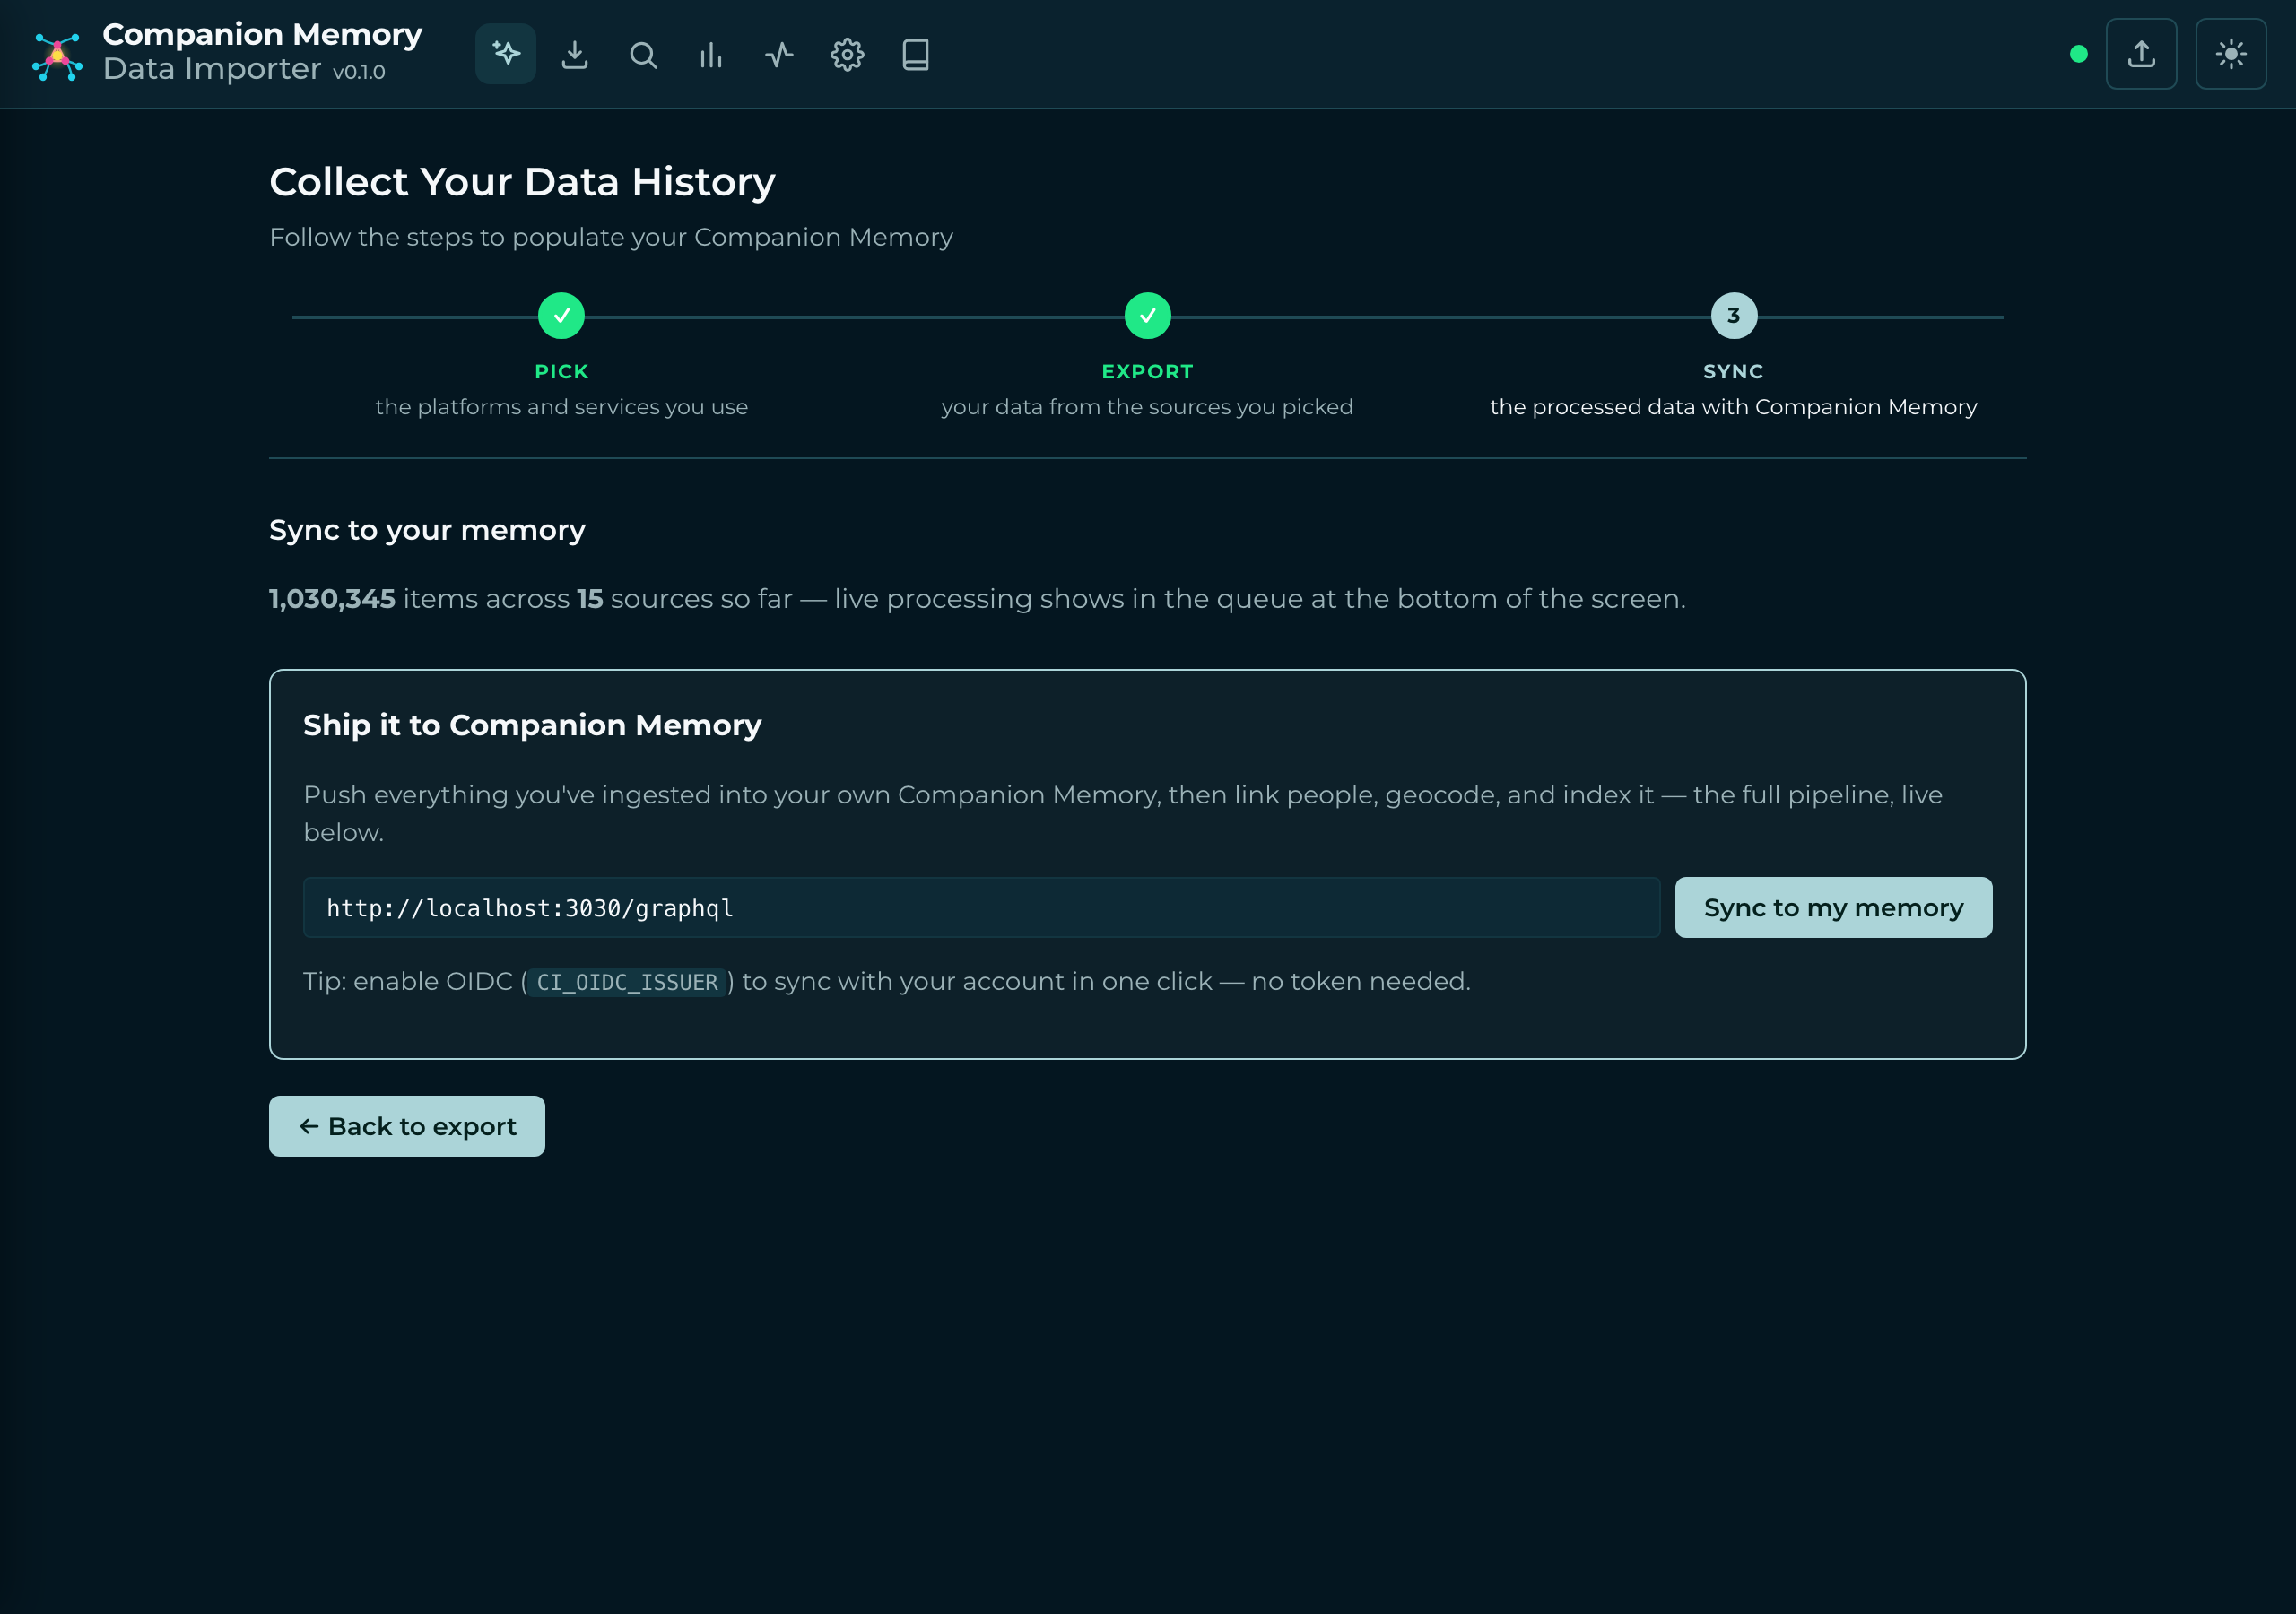This screenshot has height=1614, width=2296.
Task: Click the Companion Memory title text
Action: pos(262,34)
